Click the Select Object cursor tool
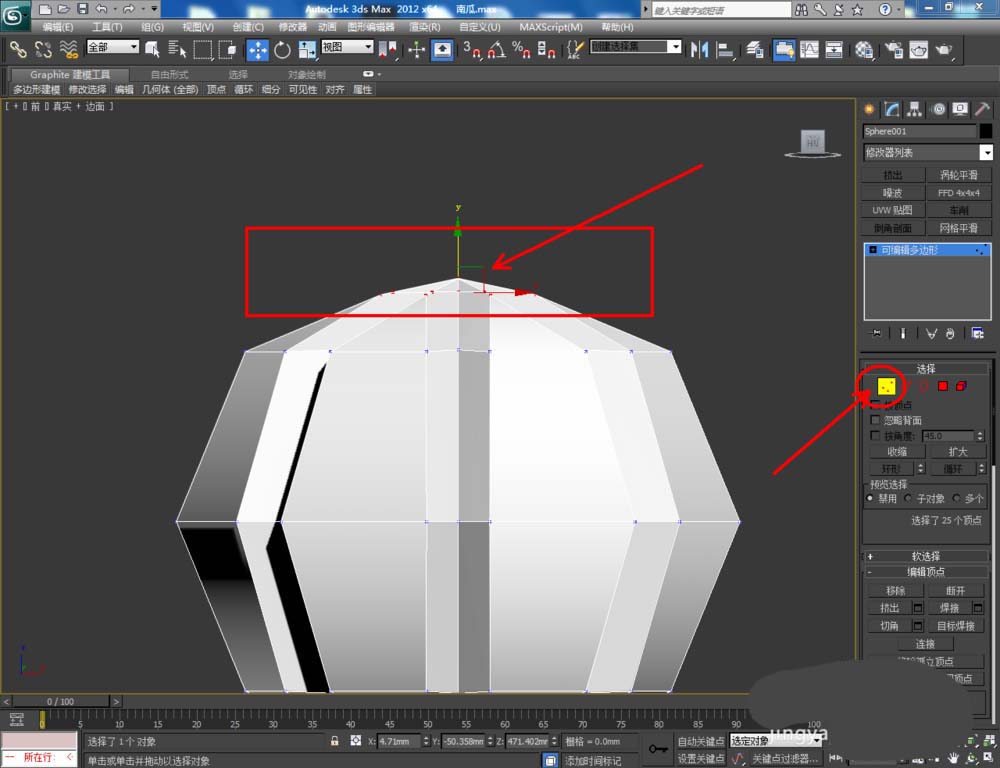The height and width of the screenshot is (768, 1000). click(152, 49)
